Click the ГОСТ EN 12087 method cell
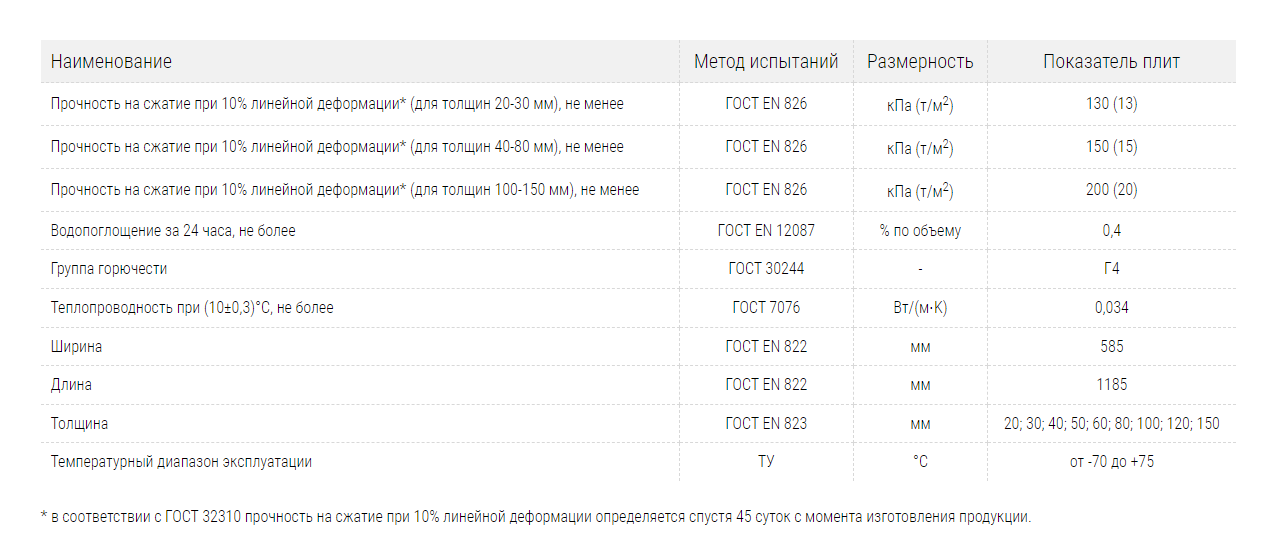 (x=766, y=231)
